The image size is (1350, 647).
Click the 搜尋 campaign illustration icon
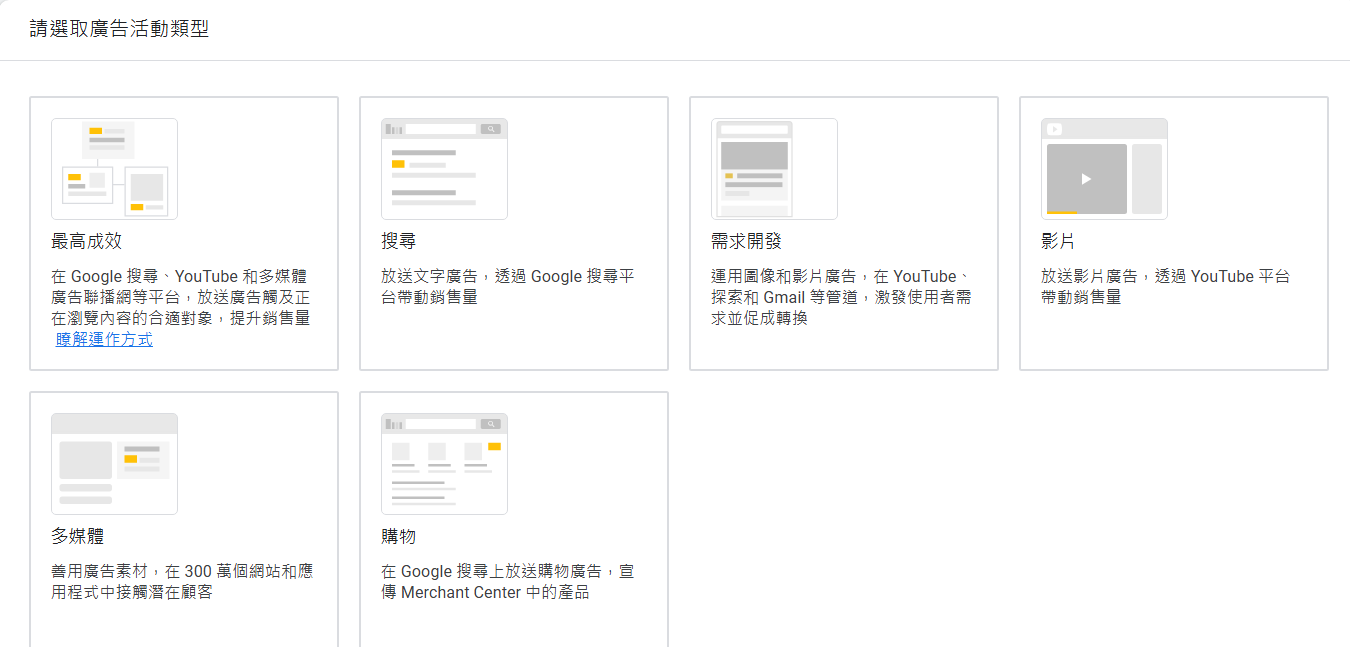point(444,169)
